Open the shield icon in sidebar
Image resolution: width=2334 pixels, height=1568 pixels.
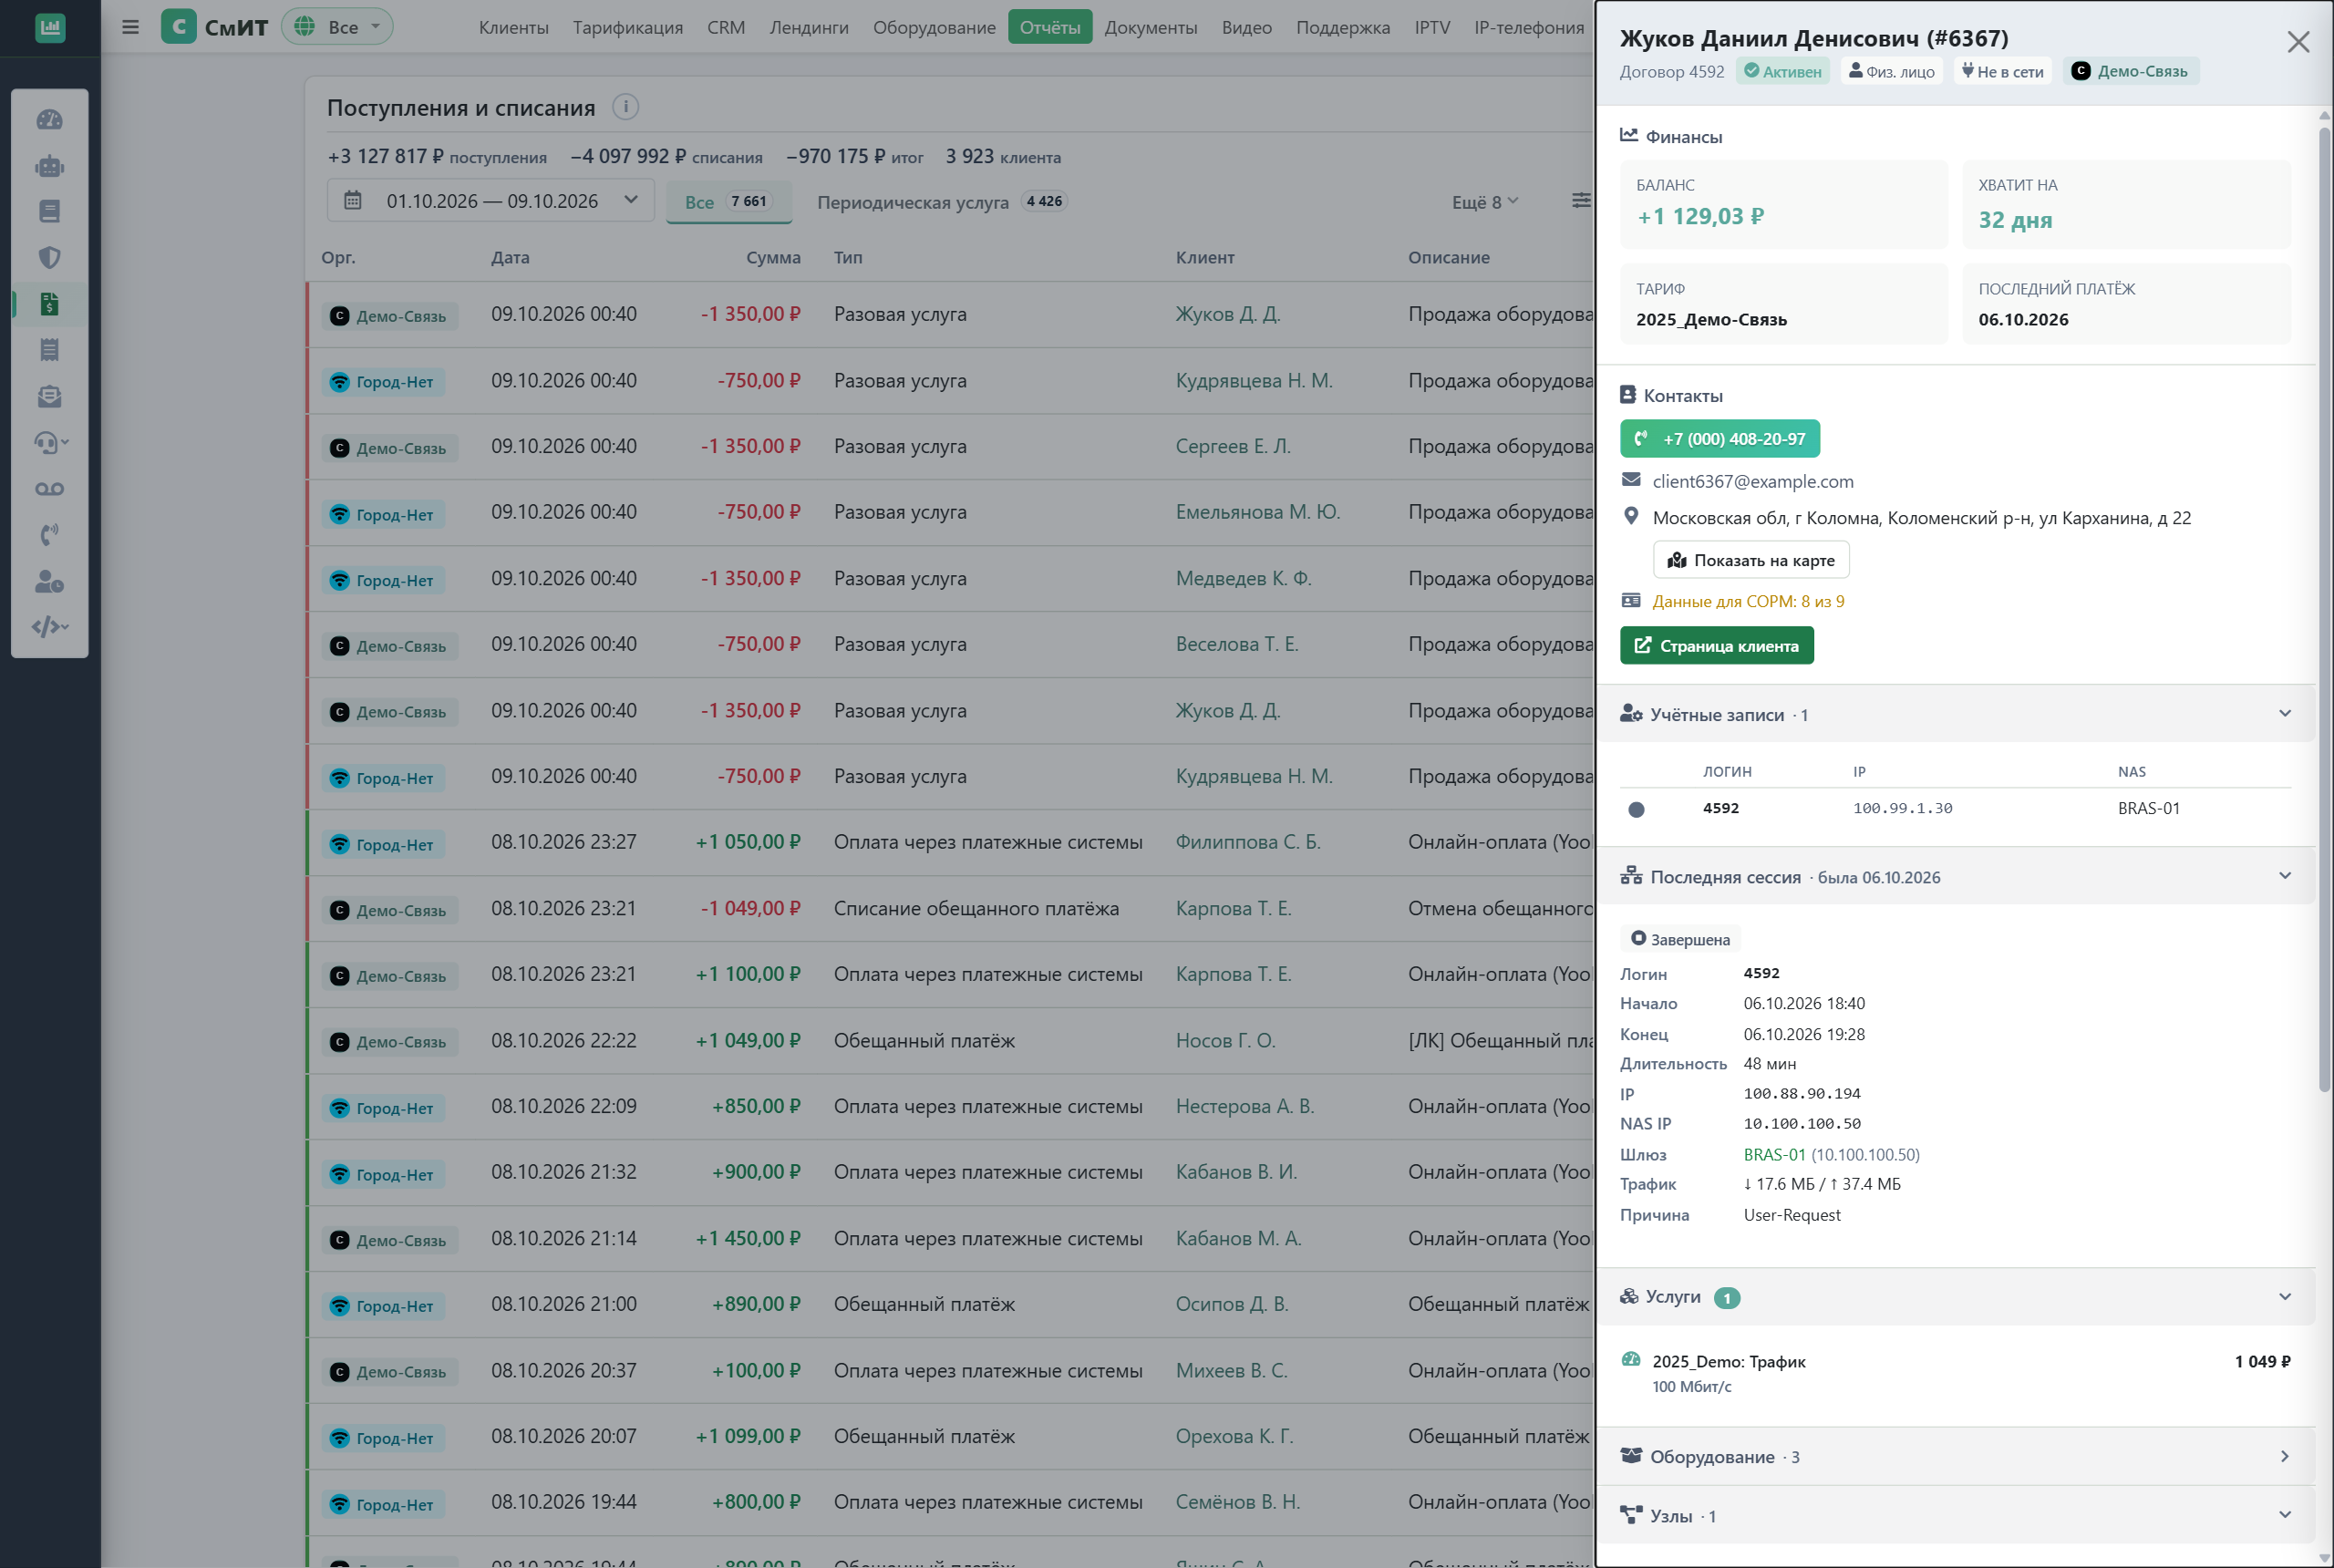(49, 258)
